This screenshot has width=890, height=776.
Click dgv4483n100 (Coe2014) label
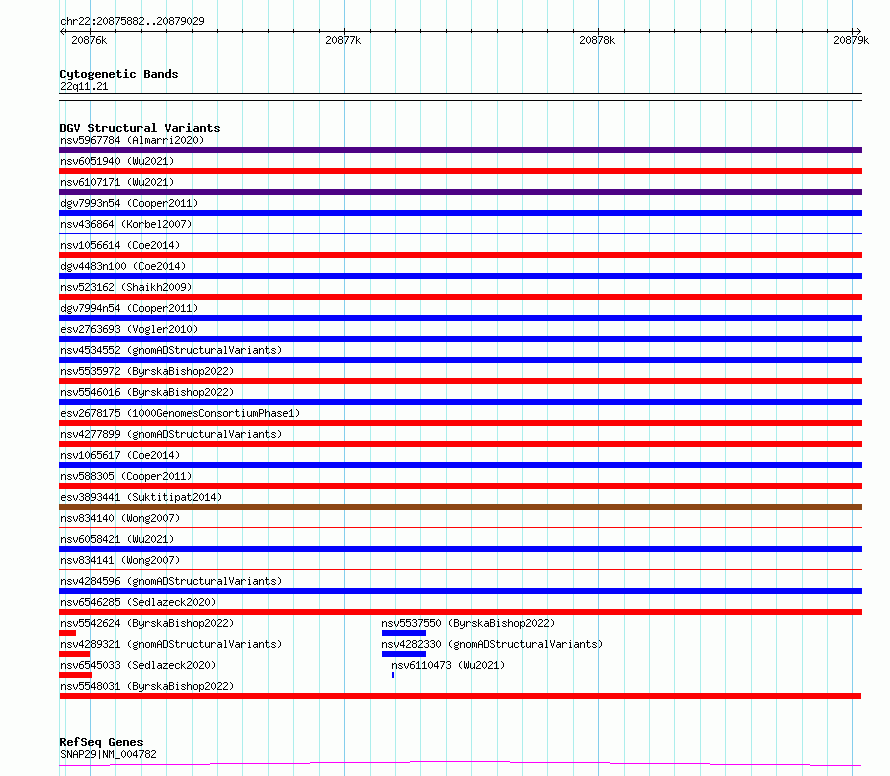[x=123, y=266]
